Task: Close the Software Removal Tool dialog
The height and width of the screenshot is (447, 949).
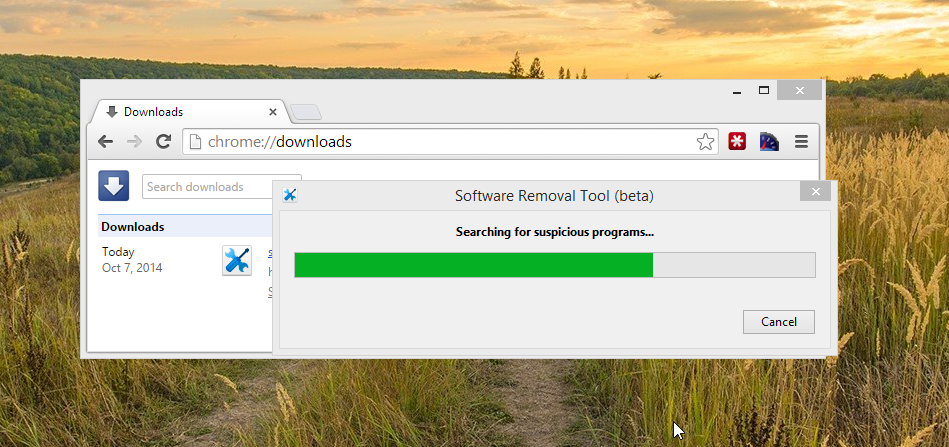Action: (x=815, y=192)
